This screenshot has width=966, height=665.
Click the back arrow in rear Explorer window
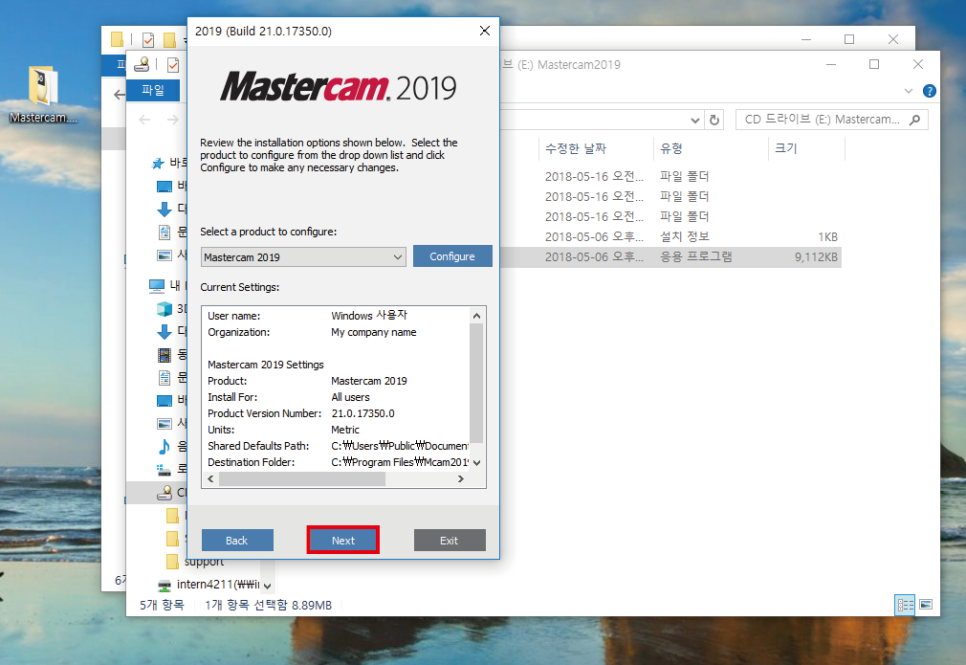(x=120, y=94)
